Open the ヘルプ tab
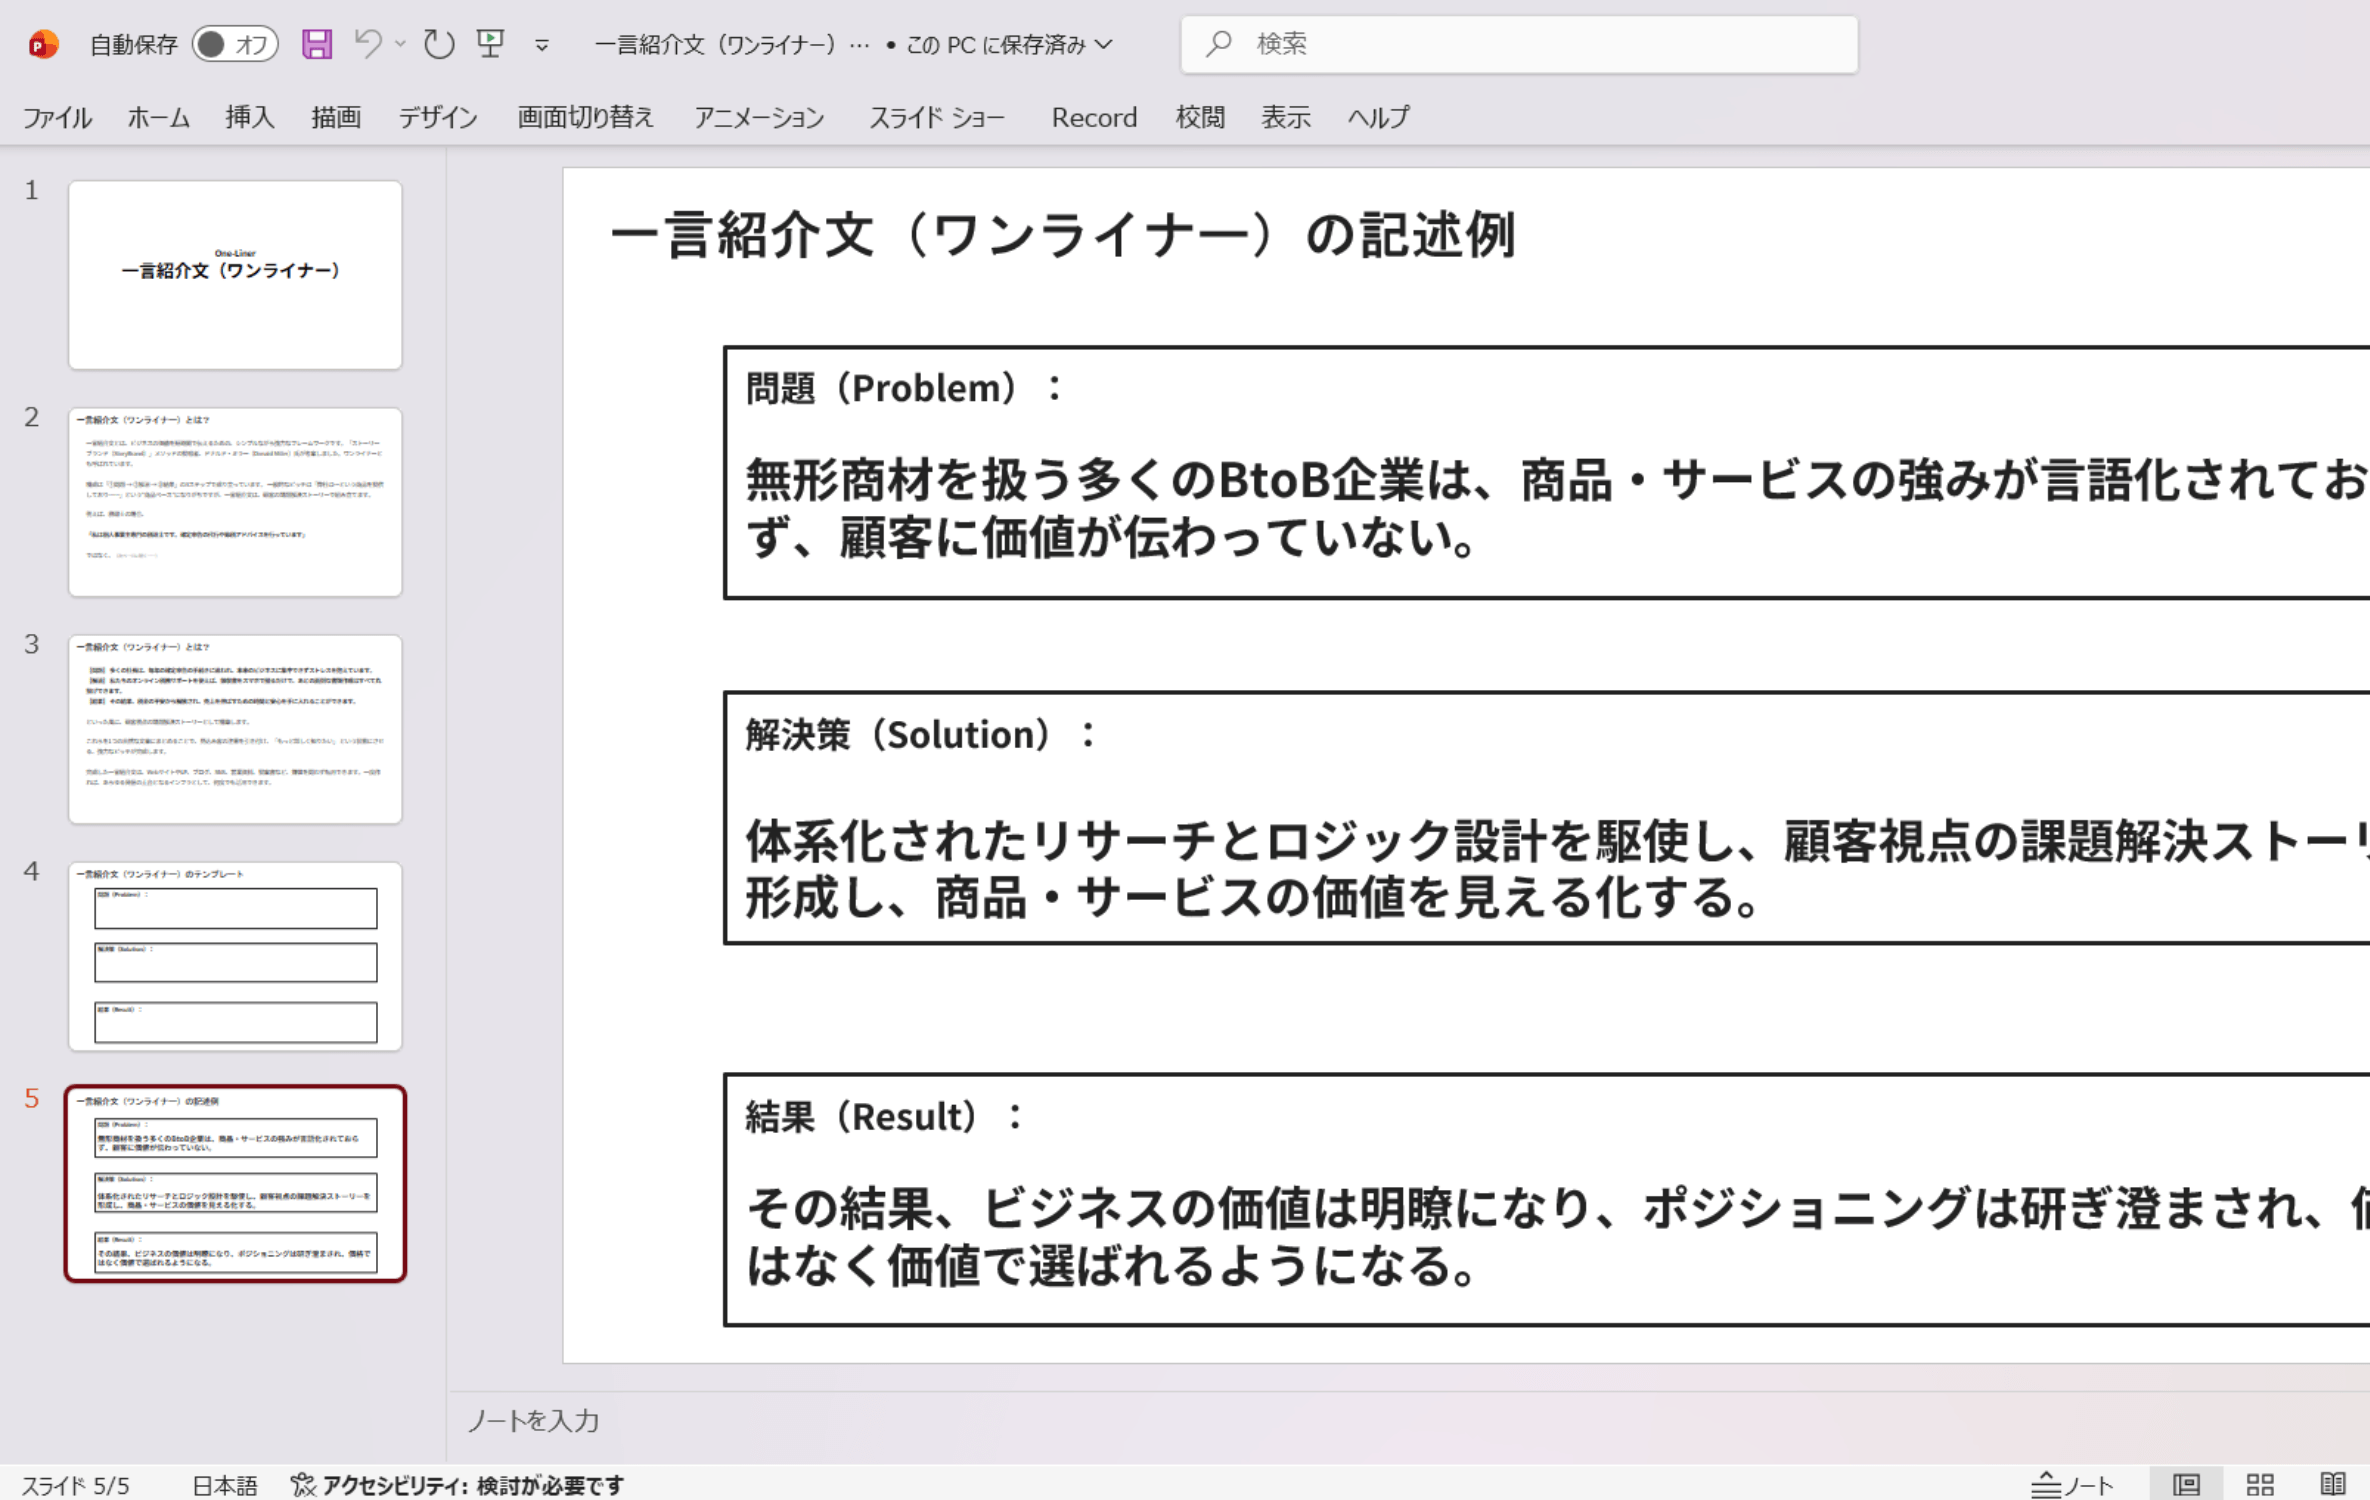Screen dimensions: 2370x1500 coord(1378,118)
